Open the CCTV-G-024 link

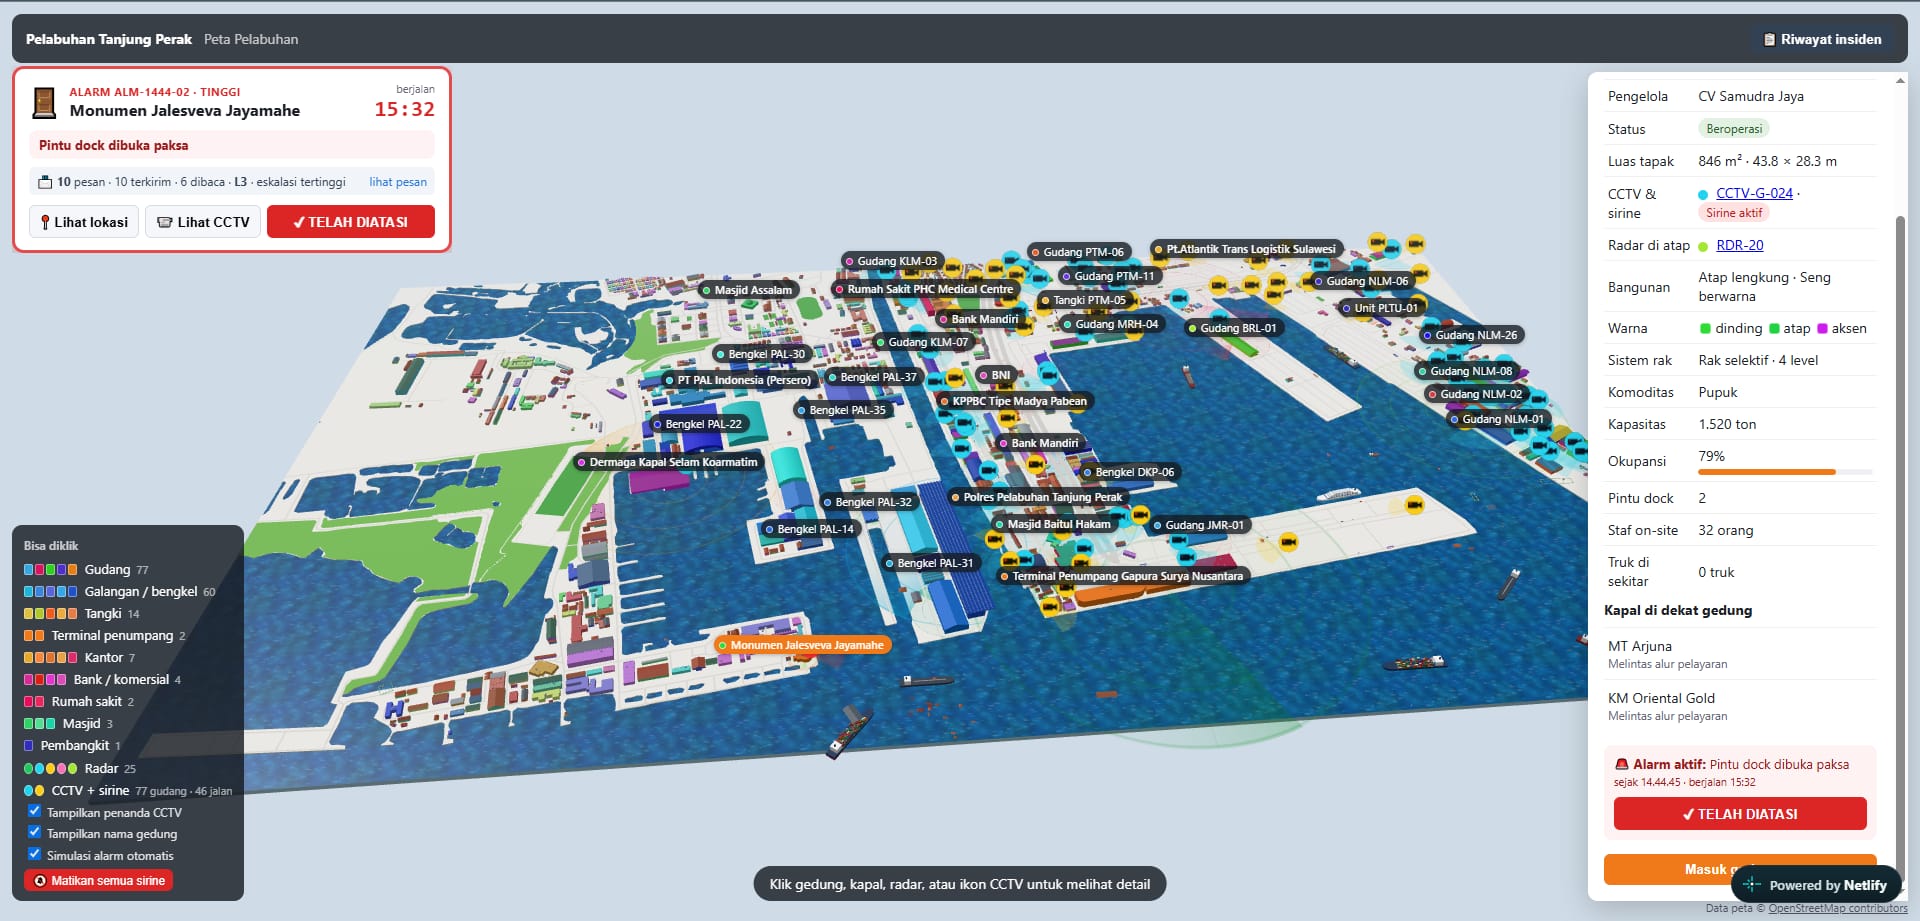coord(1754,193)
